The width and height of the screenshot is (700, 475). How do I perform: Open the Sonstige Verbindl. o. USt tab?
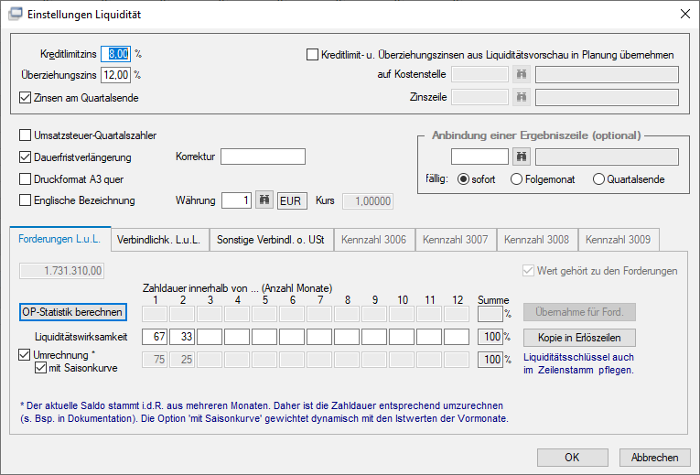(x=271, y=240)
